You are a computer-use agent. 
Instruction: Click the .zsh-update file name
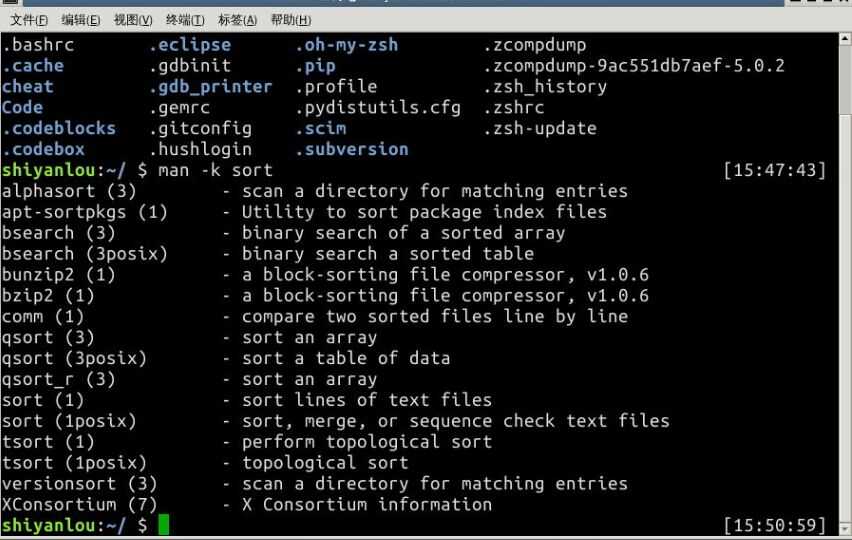(540, 128)
